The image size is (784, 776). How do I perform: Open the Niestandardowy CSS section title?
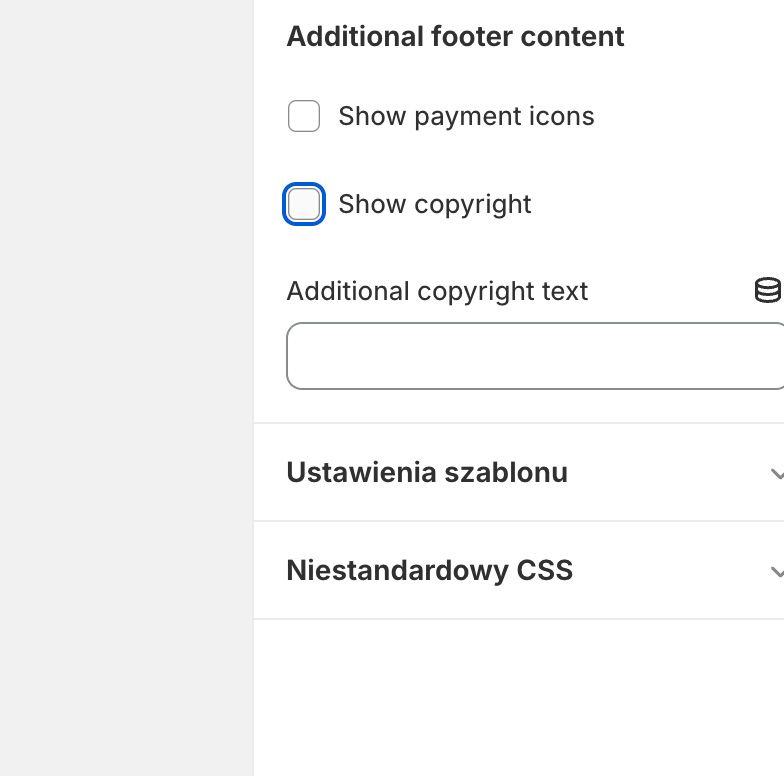point(430,570)
